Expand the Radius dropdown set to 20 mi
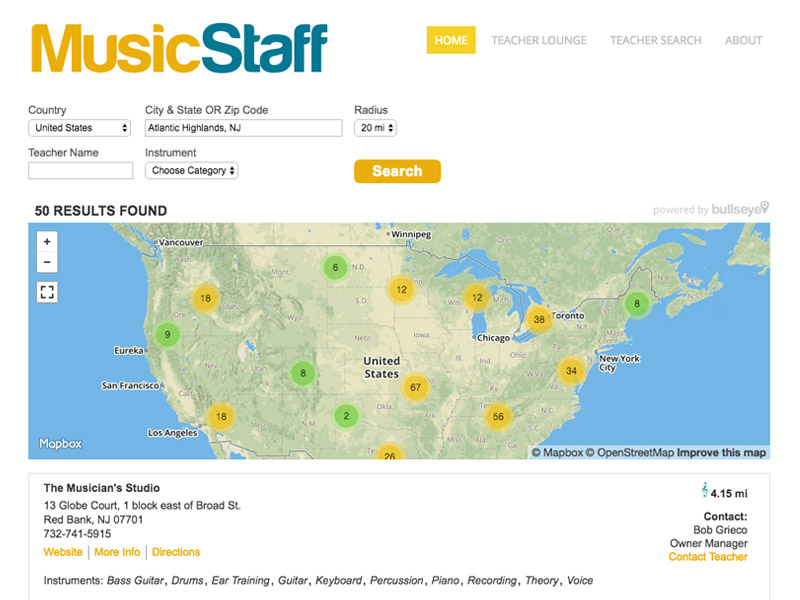The image size is (800, 600). [x=375, y=127]
